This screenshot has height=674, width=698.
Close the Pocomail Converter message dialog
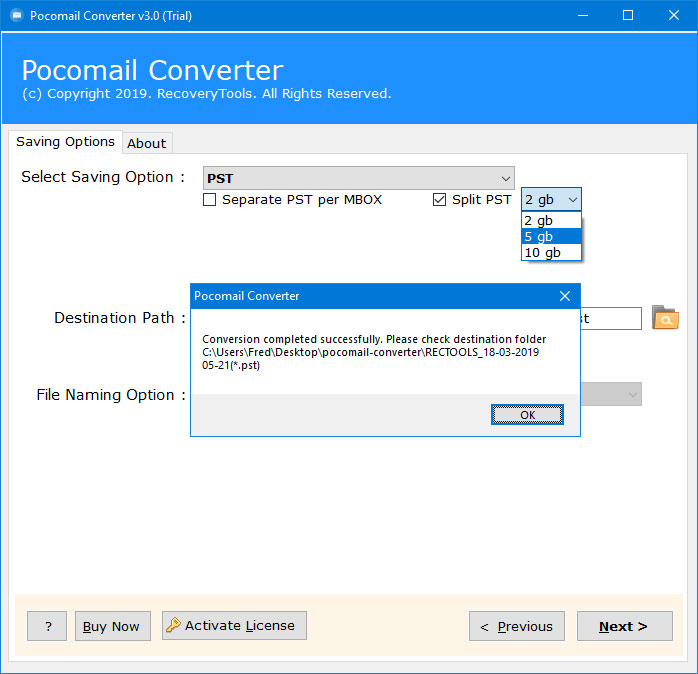(565, 296)
